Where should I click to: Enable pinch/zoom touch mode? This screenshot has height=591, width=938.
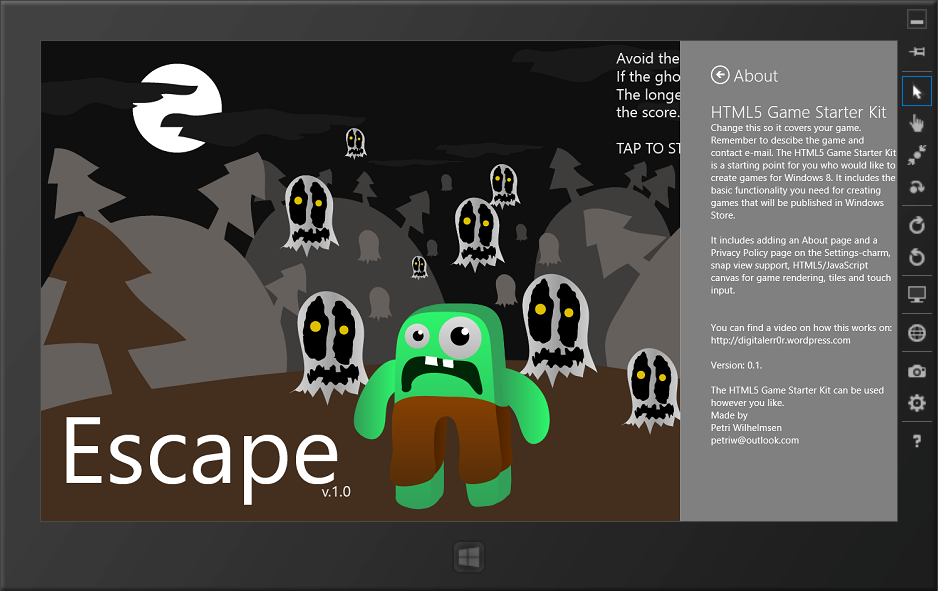[x=916, y=155]
